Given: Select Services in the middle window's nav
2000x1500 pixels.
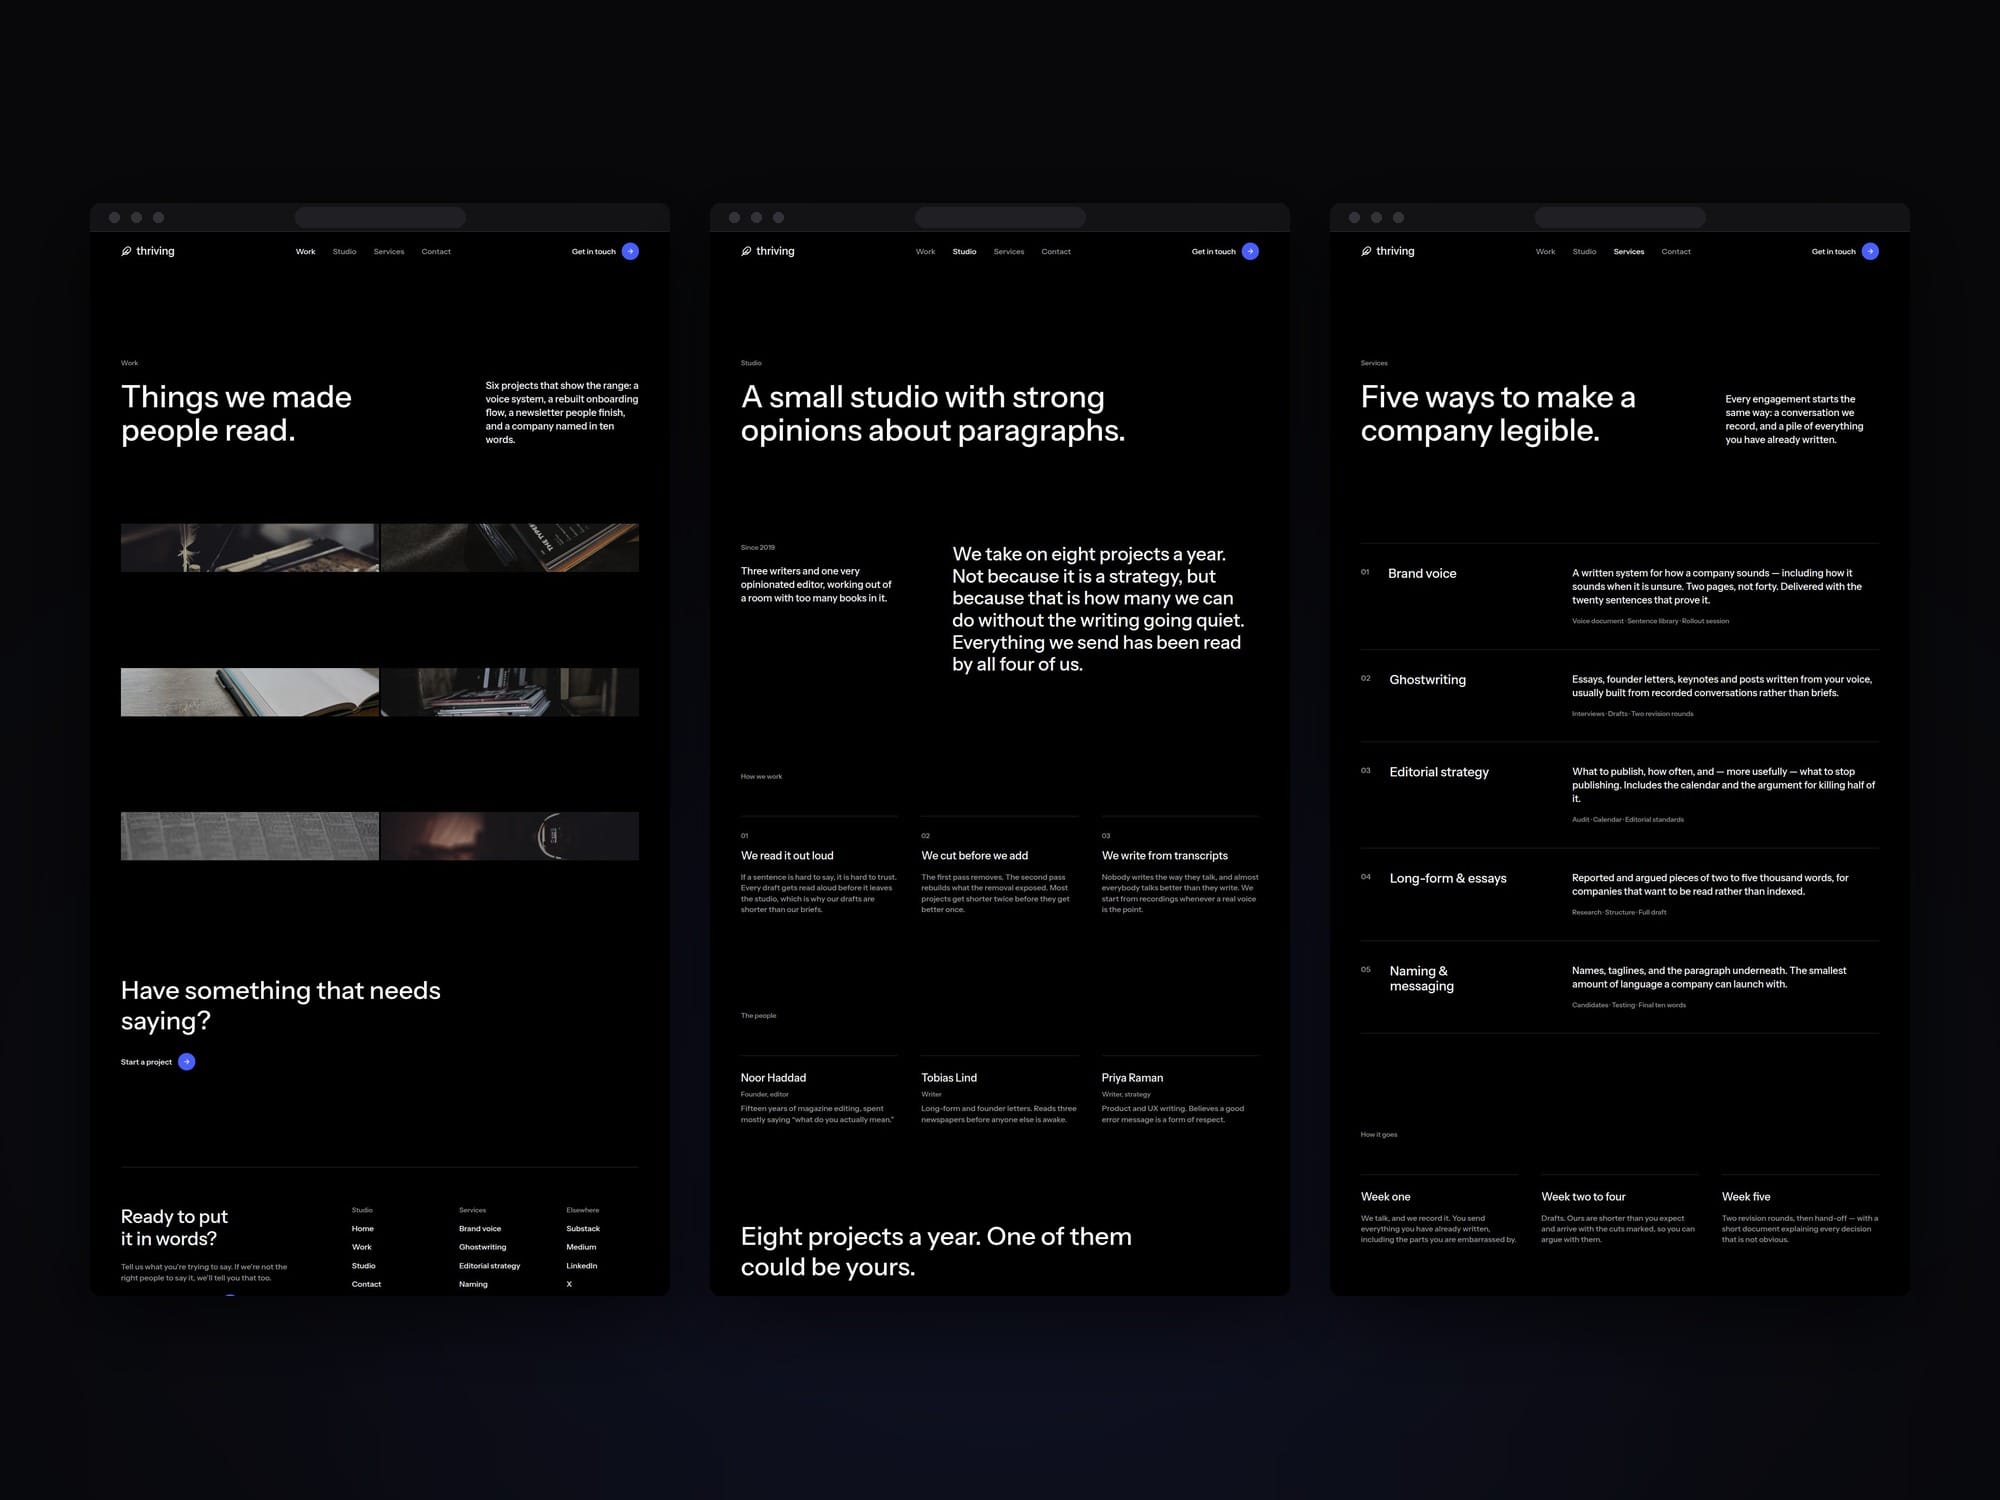Looking at the screenshot, I should click(x=1009, y=252).
